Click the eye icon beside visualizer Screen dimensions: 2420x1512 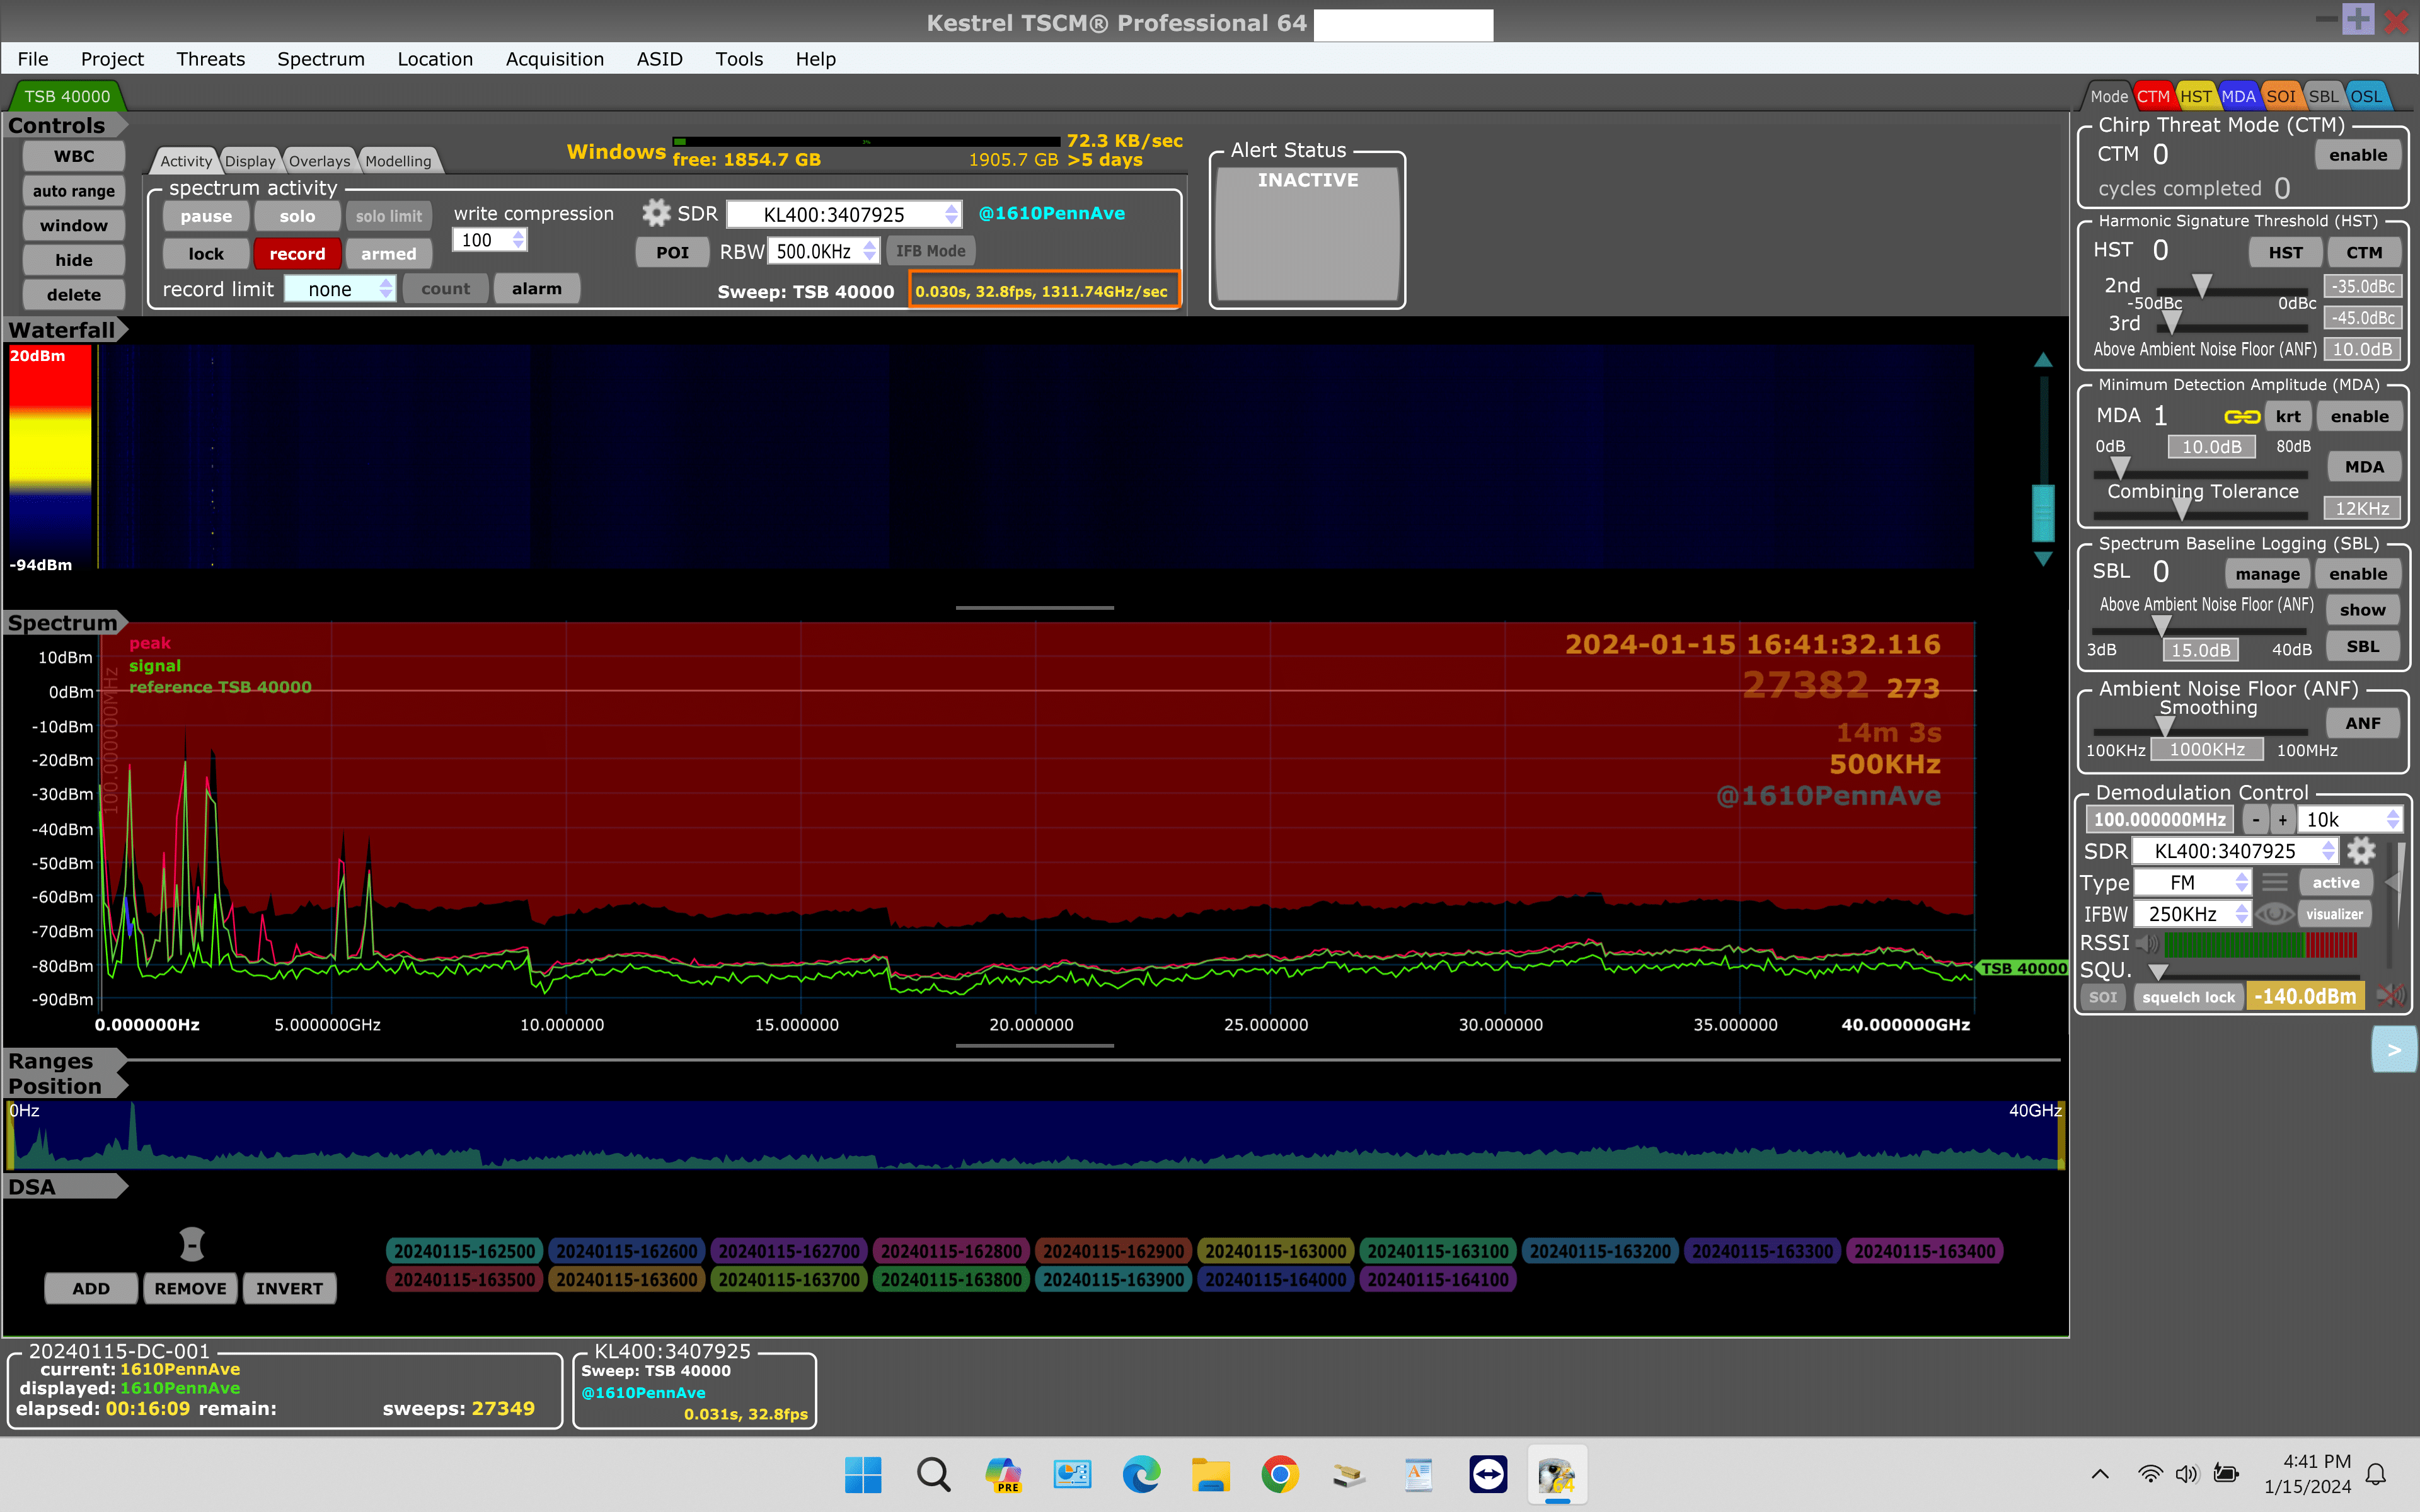pos(2274,914)
